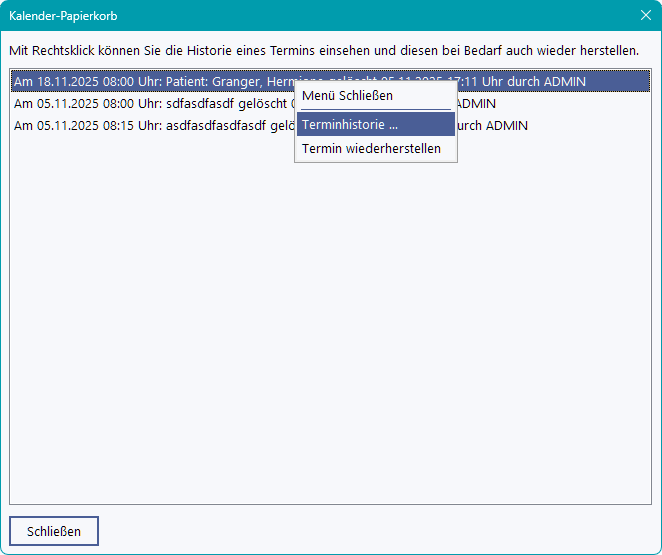Viewport: 662px width, 555px height.
Task: Click ADMIN at end of second row
Action: (x=476, y=103)
